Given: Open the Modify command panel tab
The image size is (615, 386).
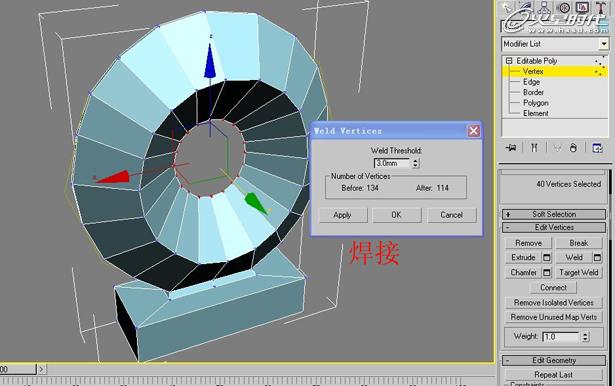Looking at the screenshot, I should tap(525, 7).
